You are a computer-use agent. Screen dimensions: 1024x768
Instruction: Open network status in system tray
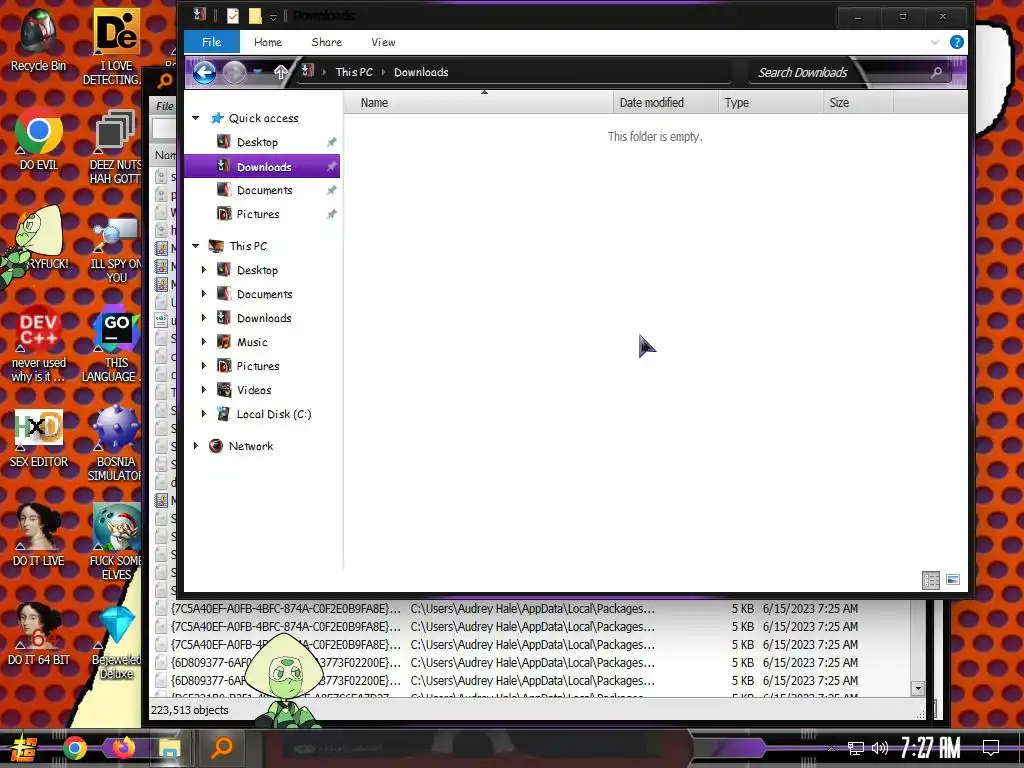[856, 748]
